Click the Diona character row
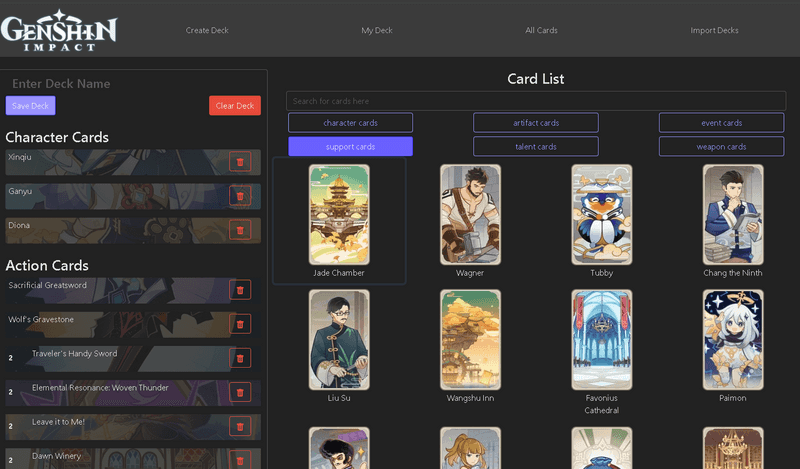Screen dimensions: 800x469 pos(133,231)
